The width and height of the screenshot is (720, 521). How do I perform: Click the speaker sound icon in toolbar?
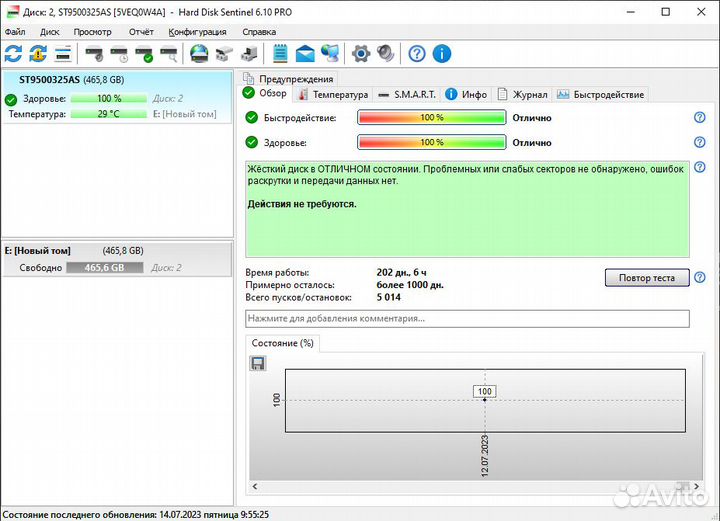click(386, 54)
